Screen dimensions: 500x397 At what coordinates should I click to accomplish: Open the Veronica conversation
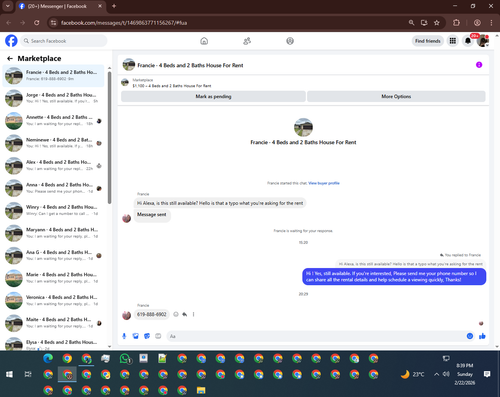[53, 300]
